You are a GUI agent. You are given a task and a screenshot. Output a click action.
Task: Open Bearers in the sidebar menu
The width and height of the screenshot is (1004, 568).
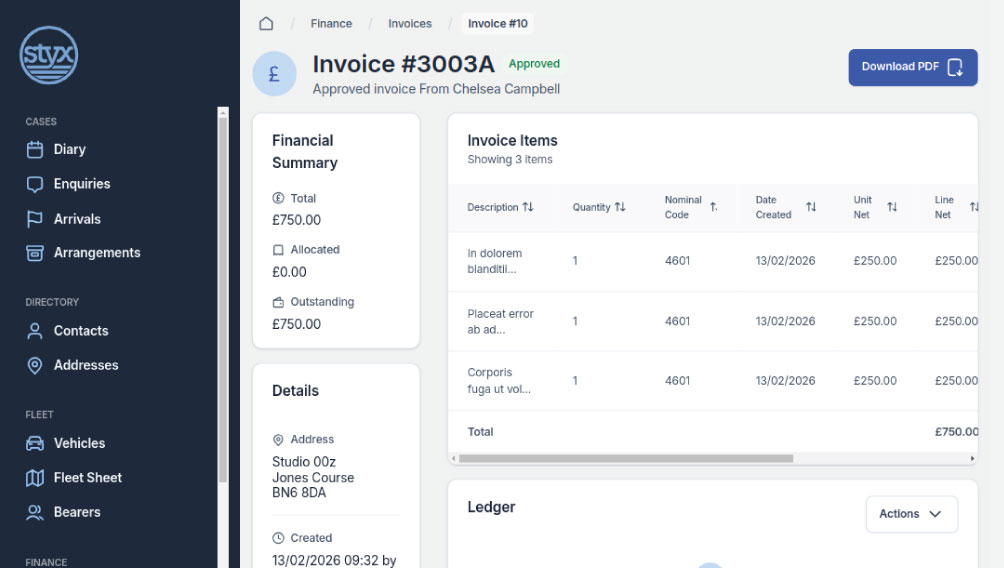77,512
